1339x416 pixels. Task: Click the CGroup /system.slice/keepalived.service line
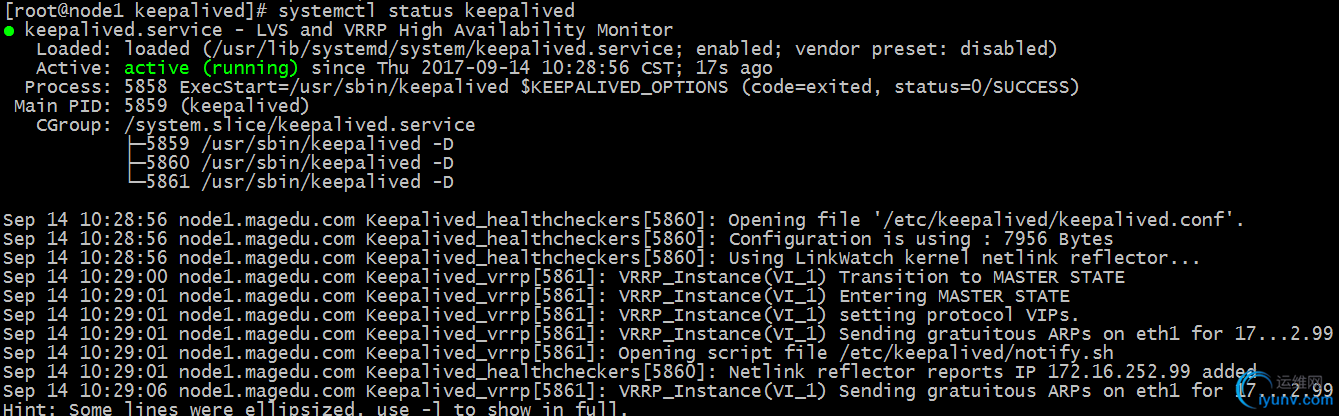(x=256, y=125)
